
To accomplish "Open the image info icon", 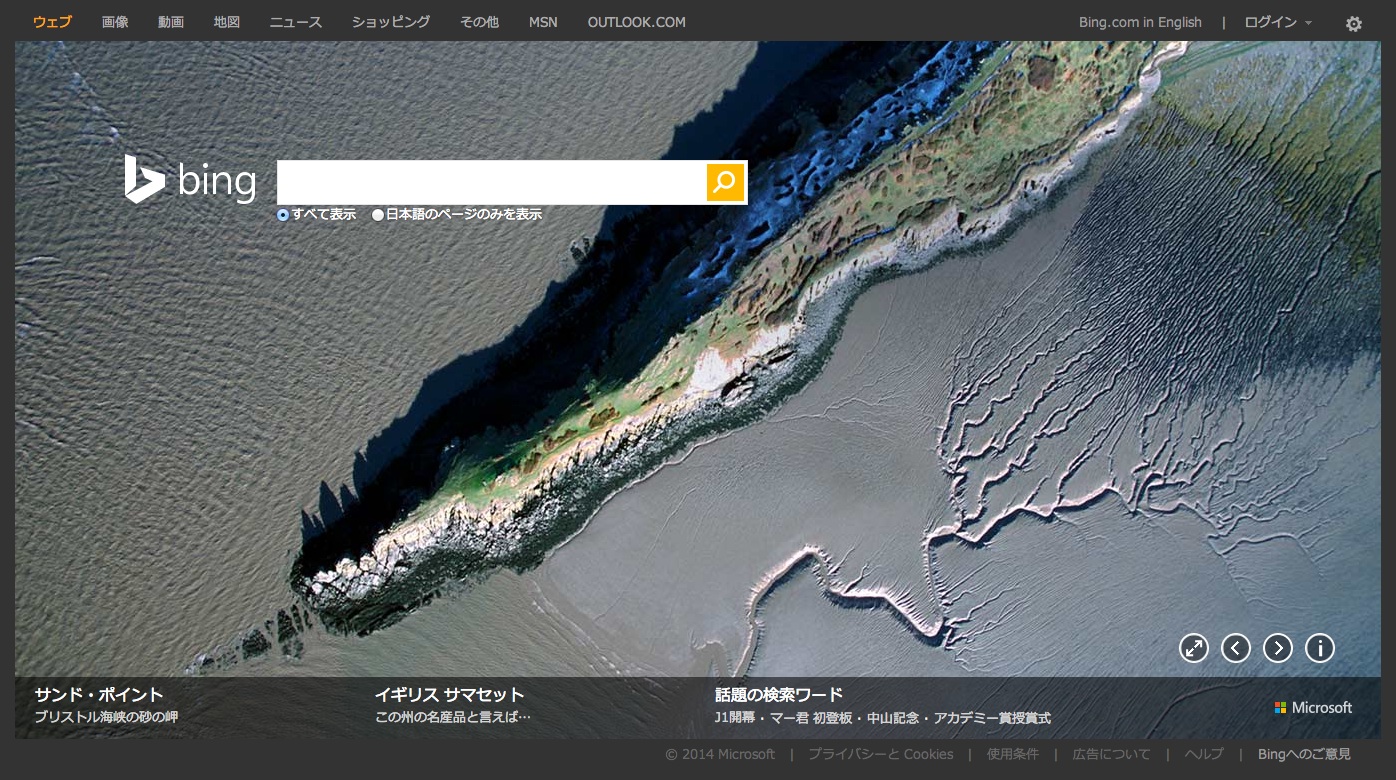I will [x=1320, y=648].
